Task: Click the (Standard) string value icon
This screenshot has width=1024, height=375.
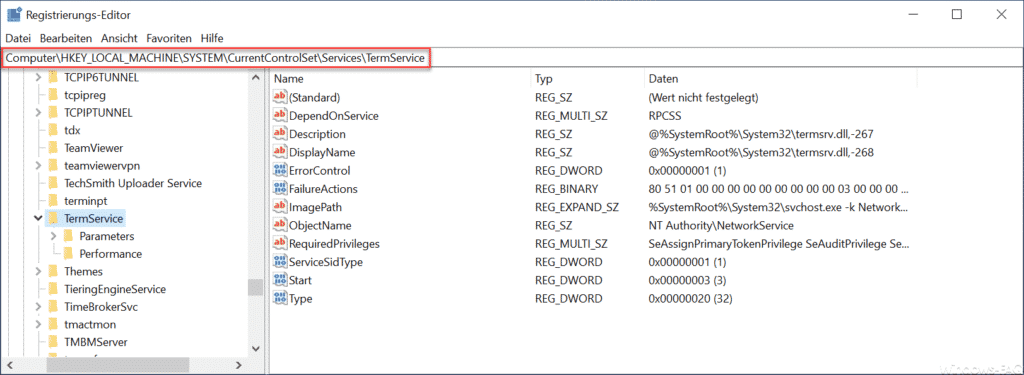Action: point(280,97)
